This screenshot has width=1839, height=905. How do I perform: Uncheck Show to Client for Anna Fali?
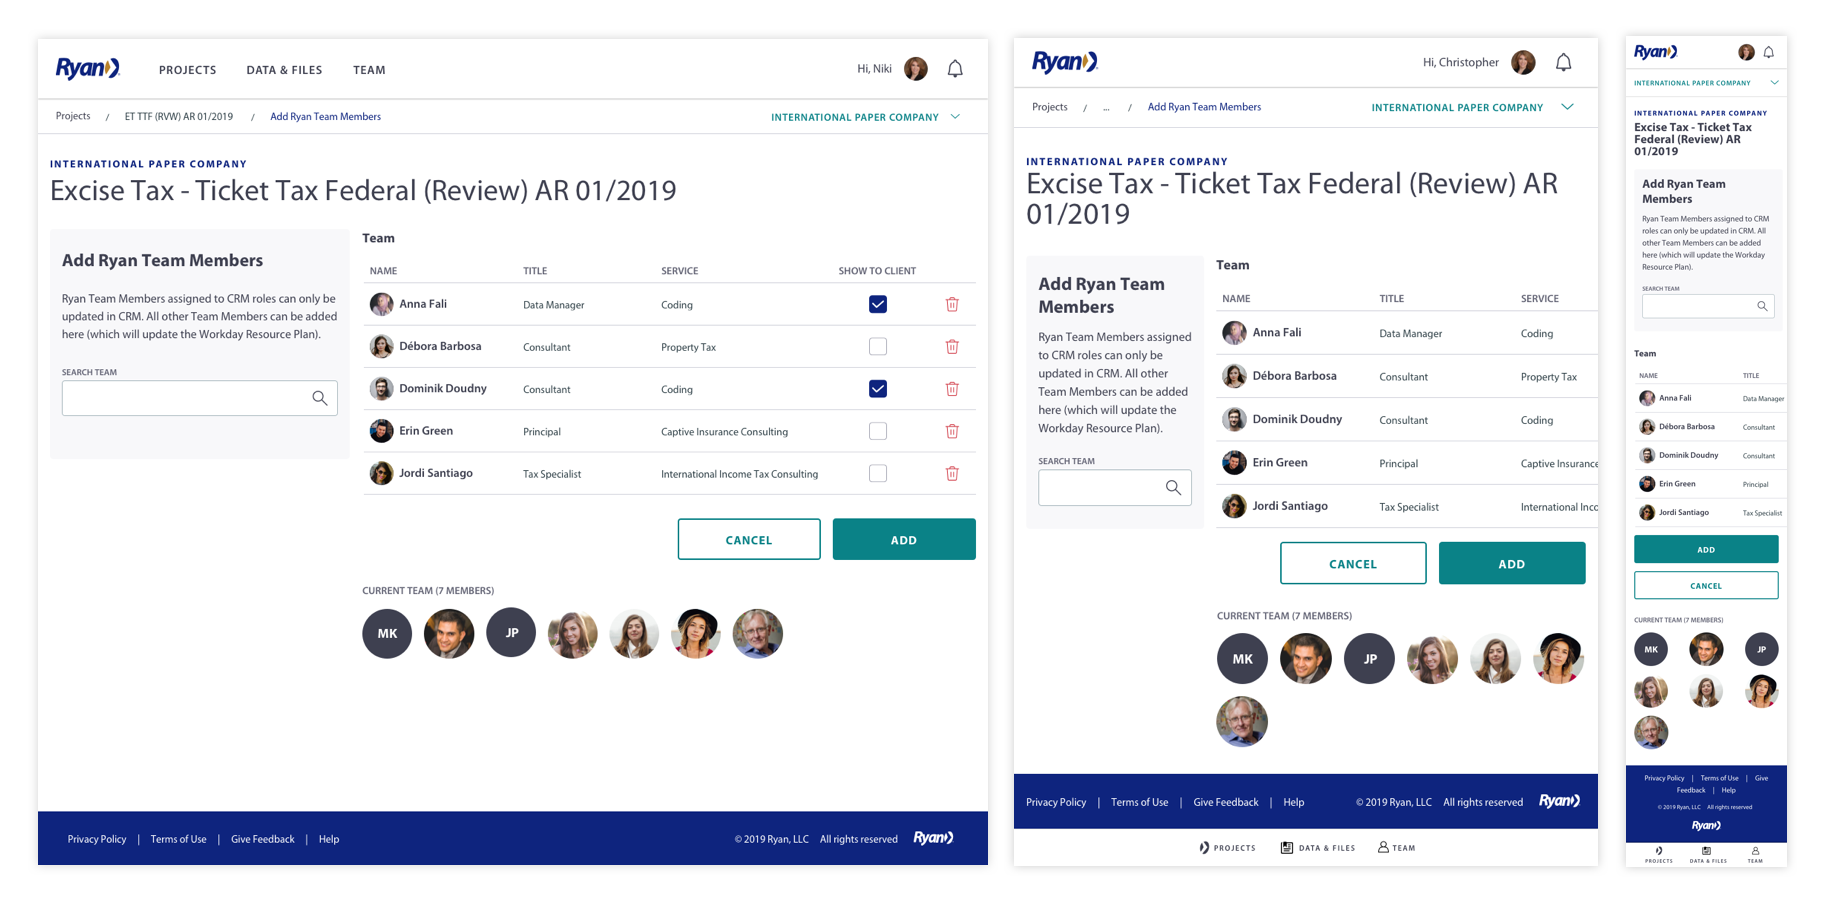pos(878,304)
